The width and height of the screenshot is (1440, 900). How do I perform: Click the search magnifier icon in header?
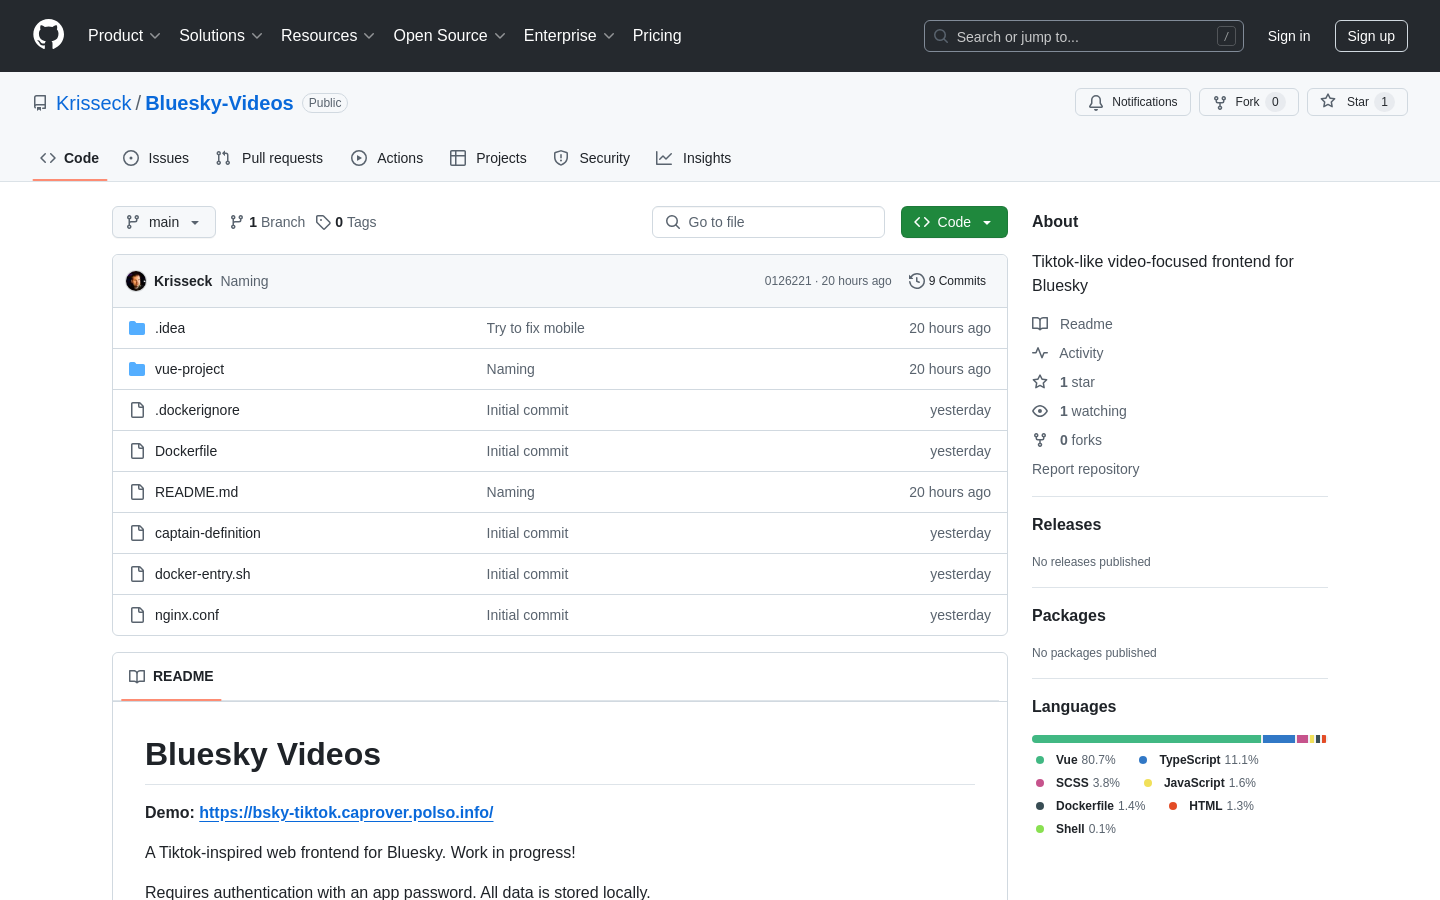point(941,36)
